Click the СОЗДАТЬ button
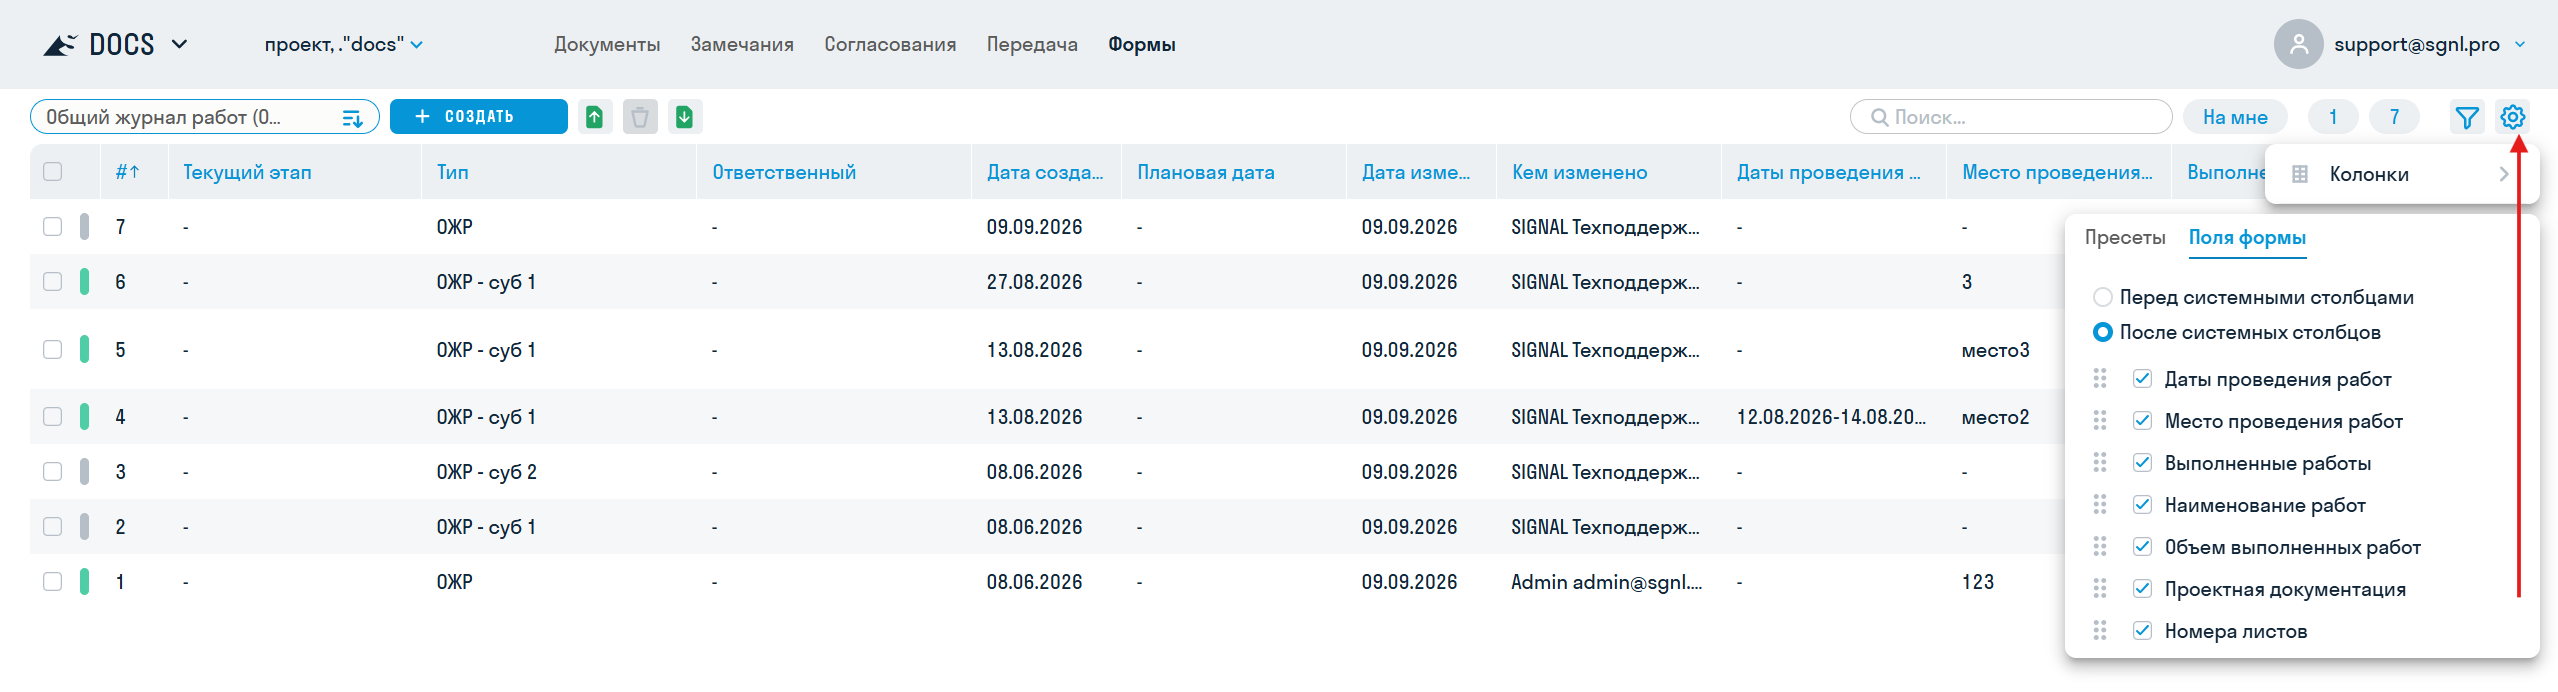2558x692 pixels. pyautogui.click(x=479, y=117)
